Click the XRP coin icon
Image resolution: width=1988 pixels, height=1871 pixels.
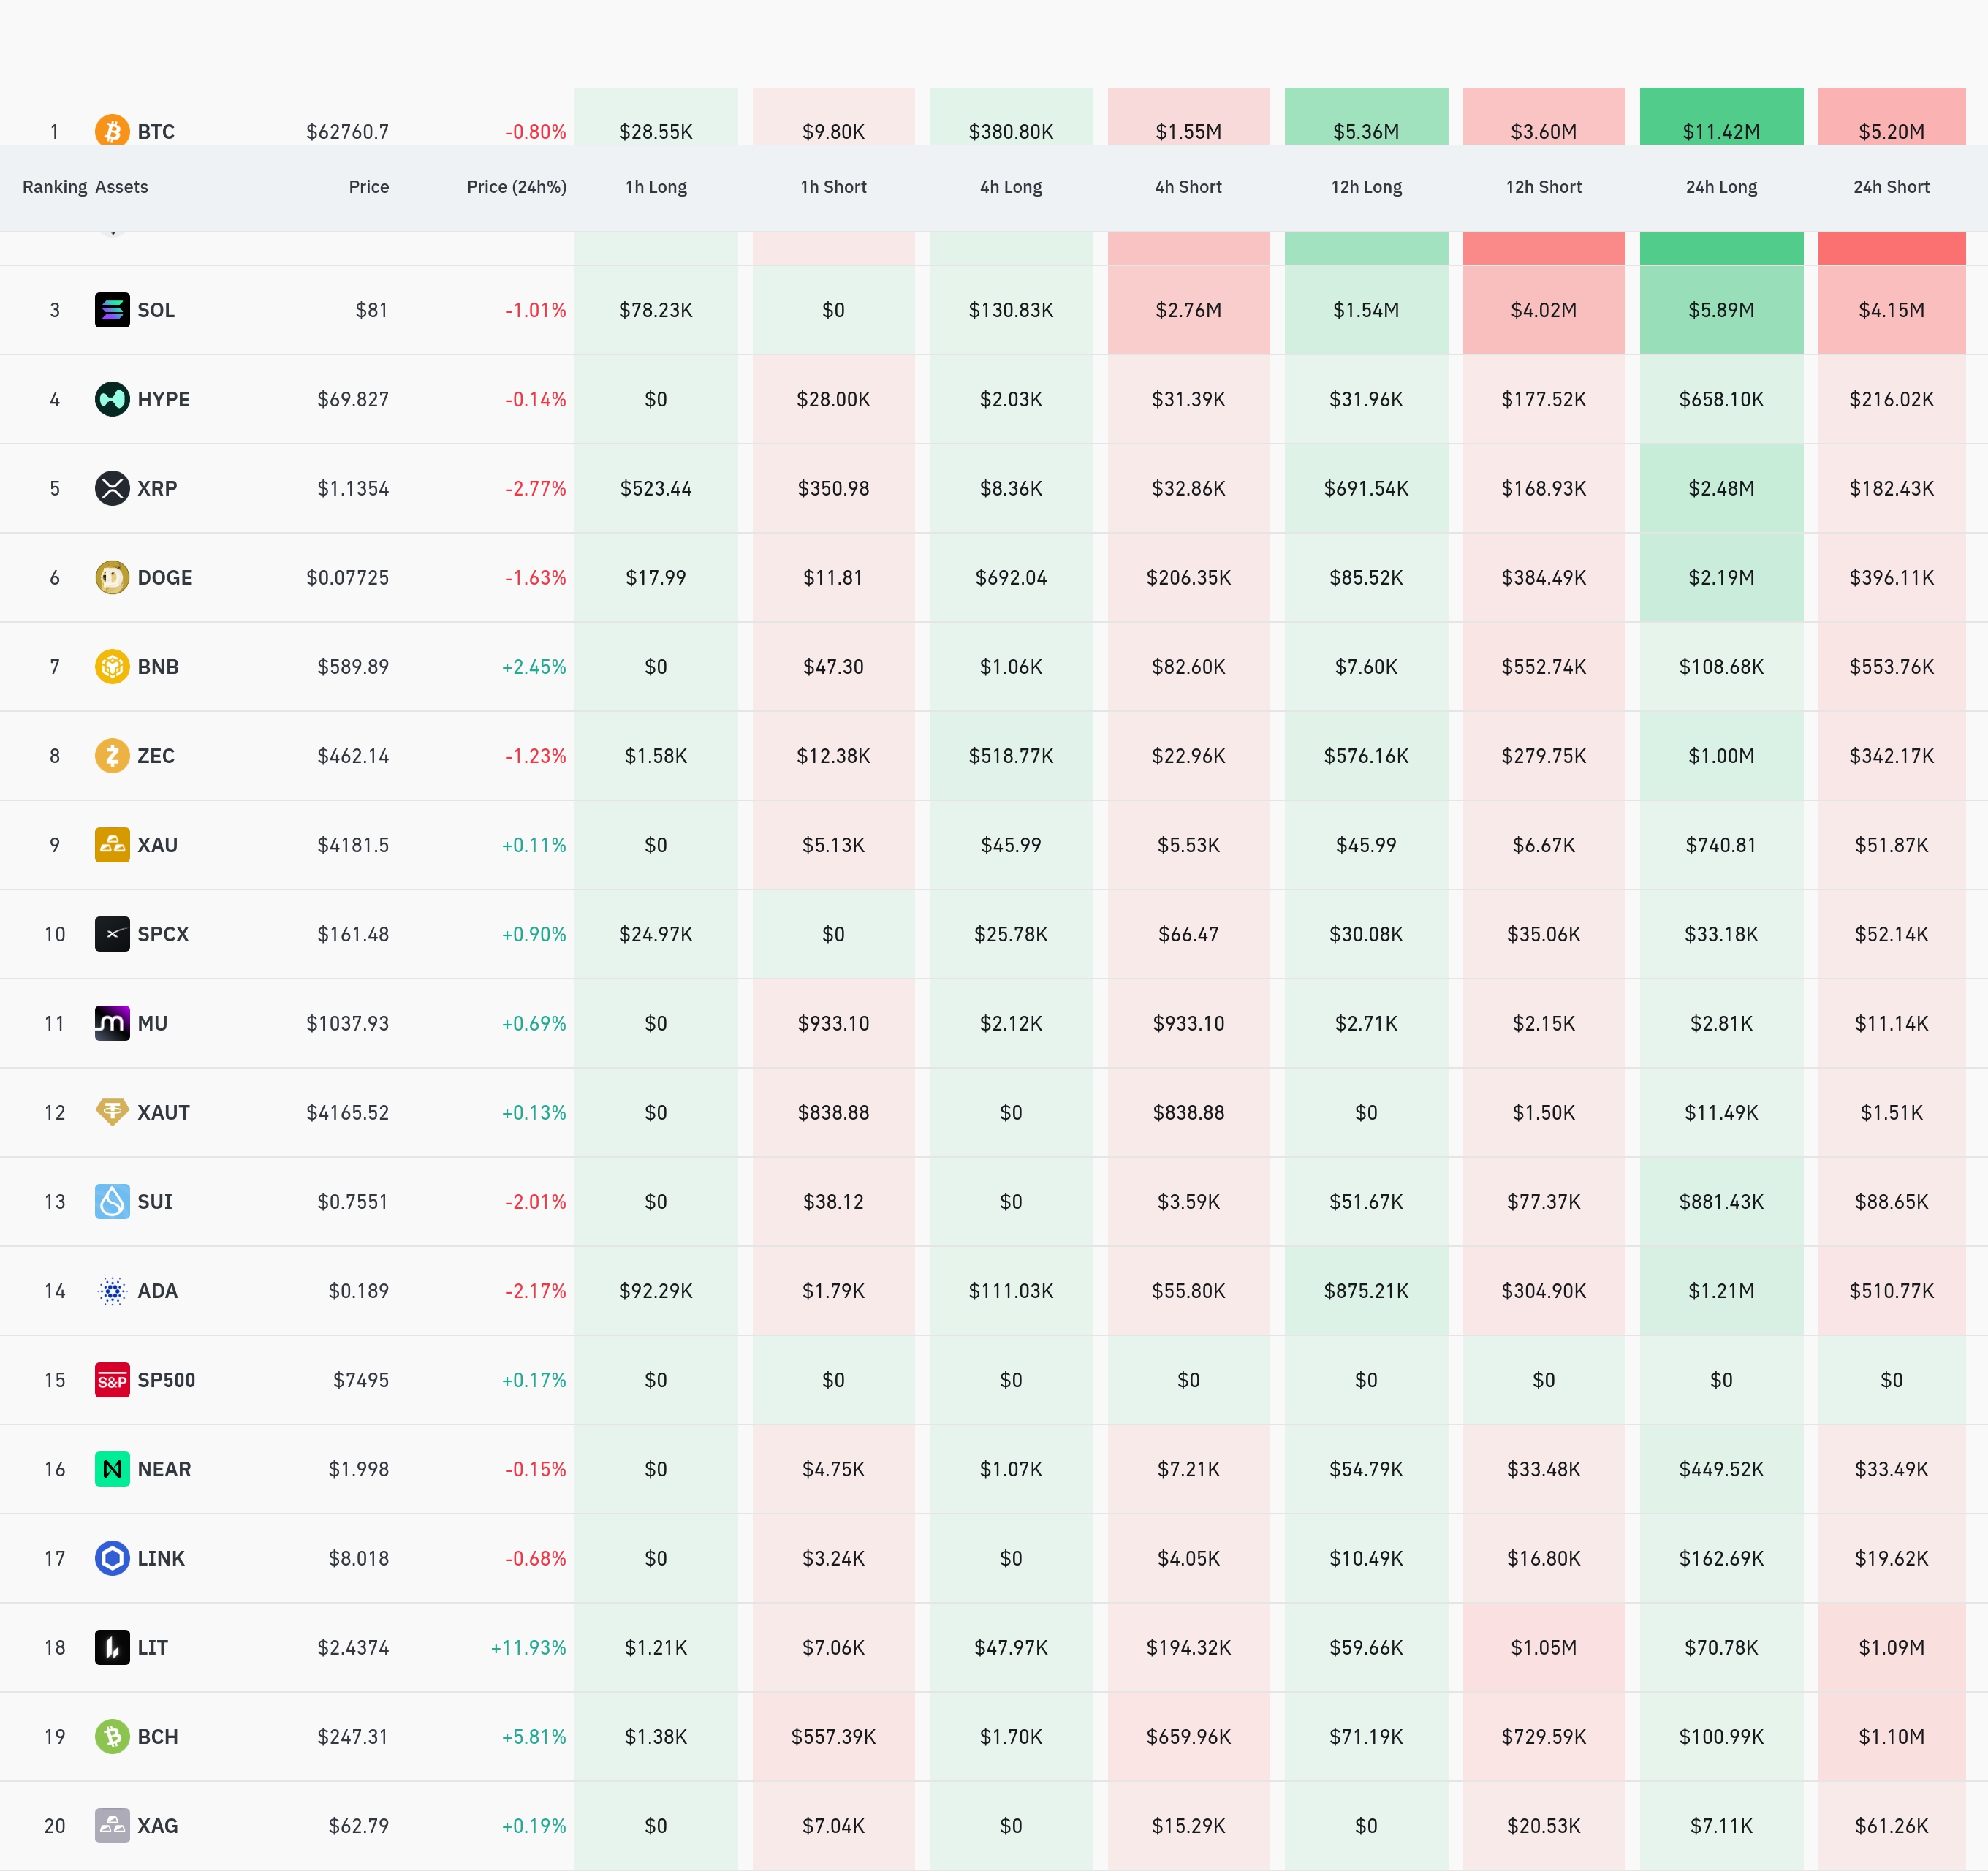(112, 488)
